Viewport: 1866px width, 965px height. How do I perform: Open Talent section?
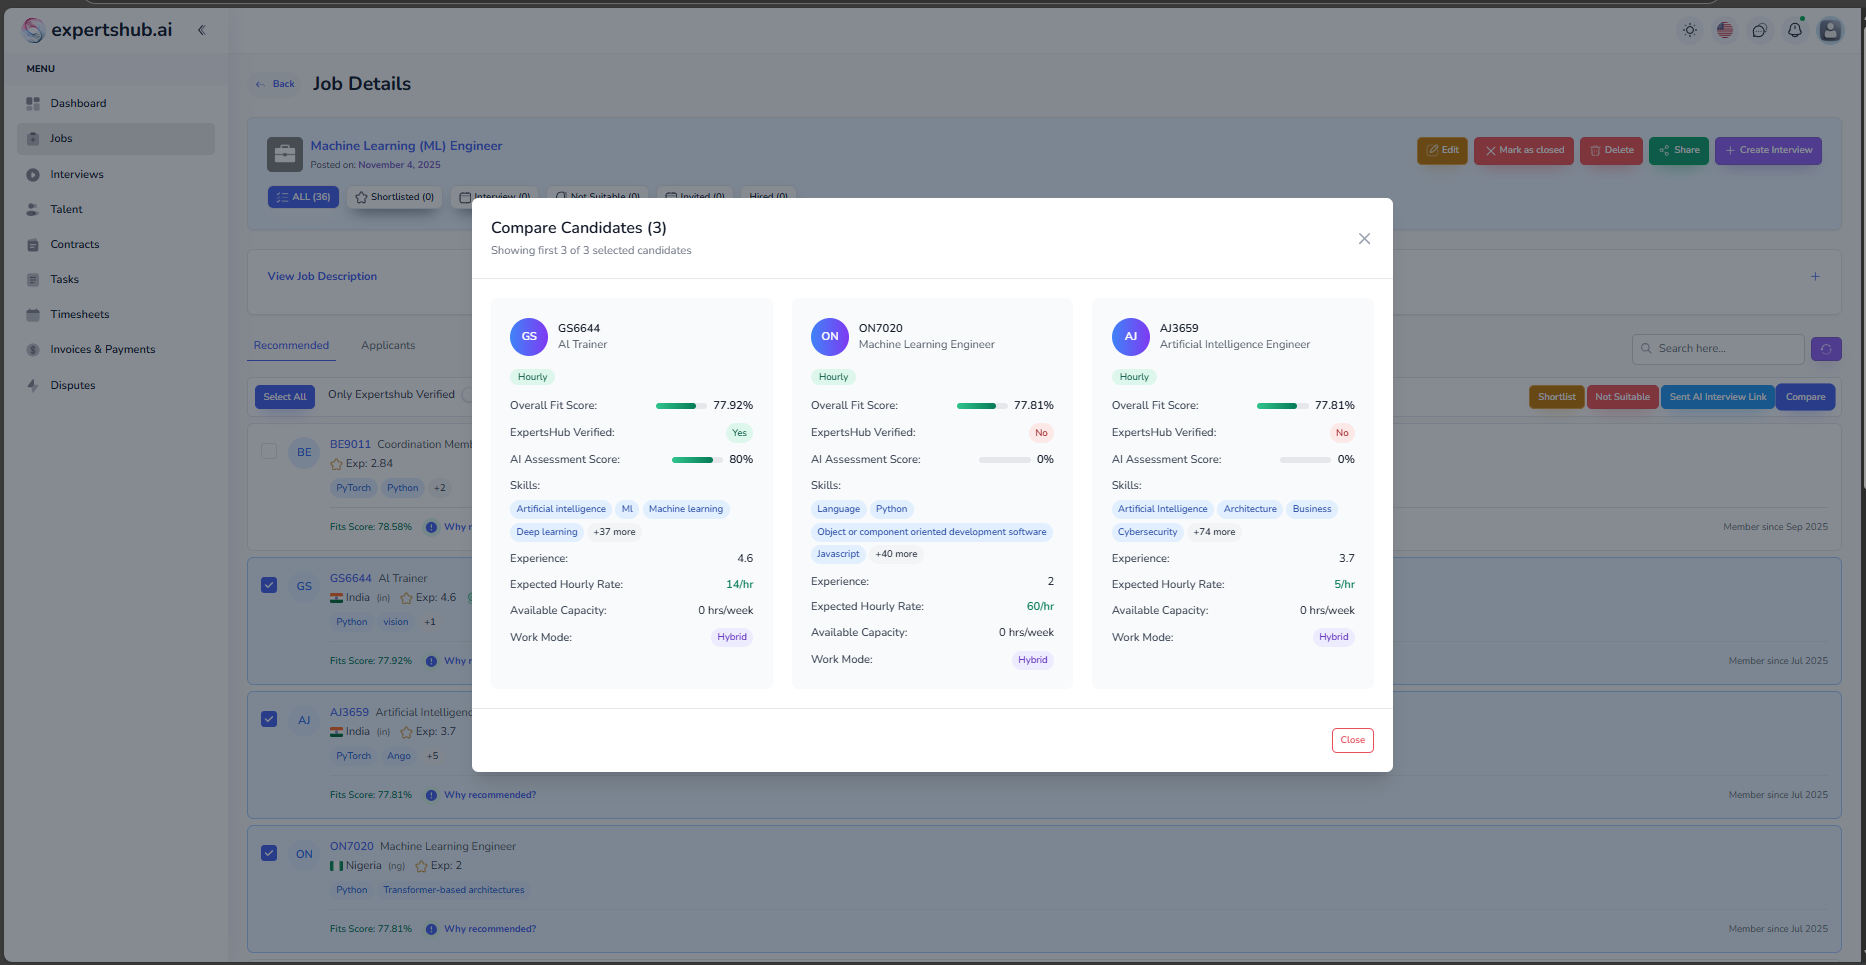pos(66,209)
